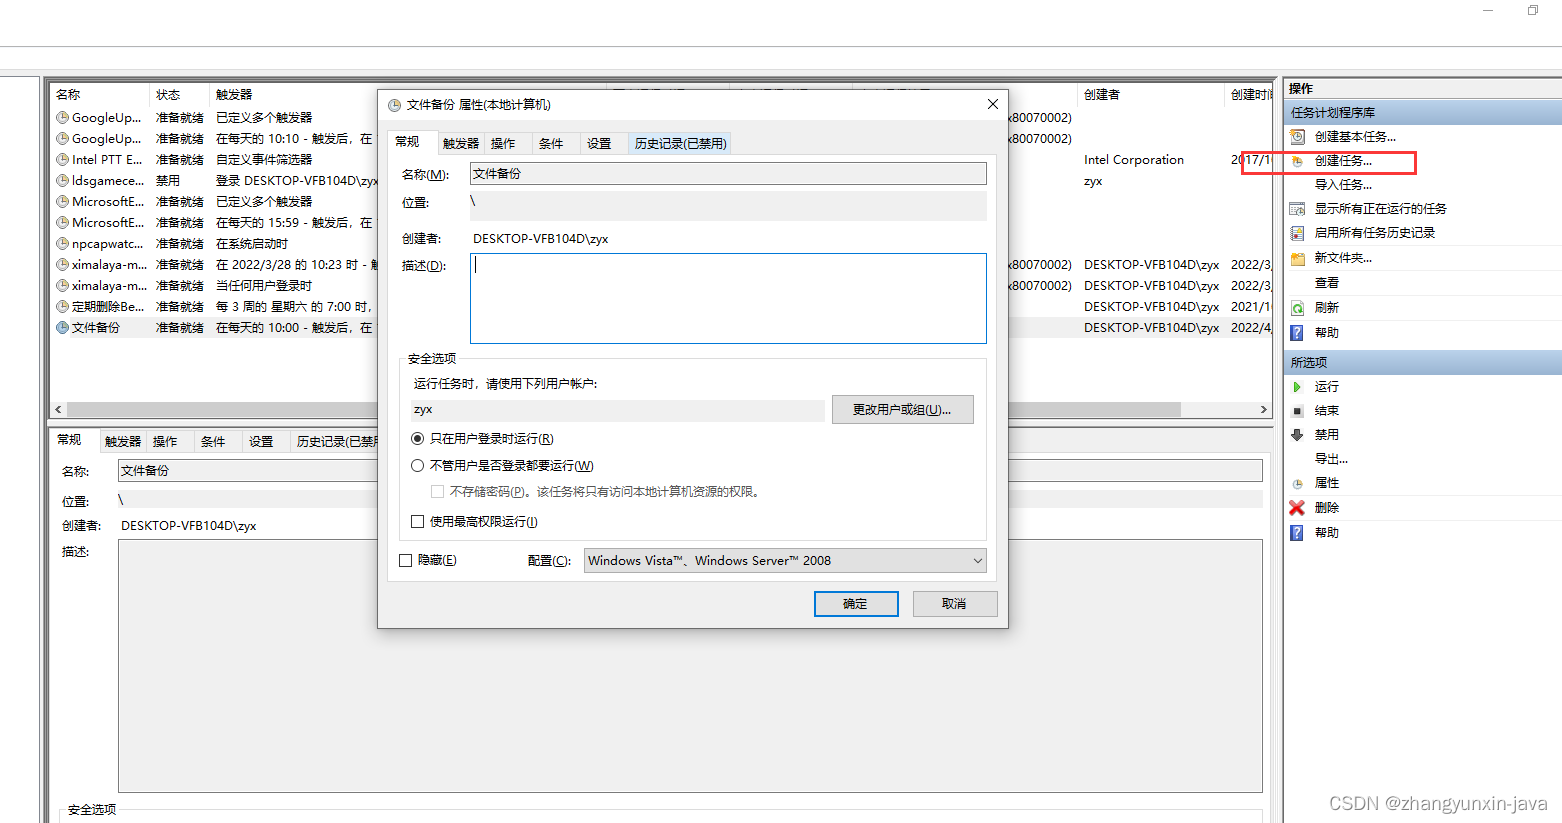
Task: Click the 描述 text area in the dialog
Action: [728, 298]
